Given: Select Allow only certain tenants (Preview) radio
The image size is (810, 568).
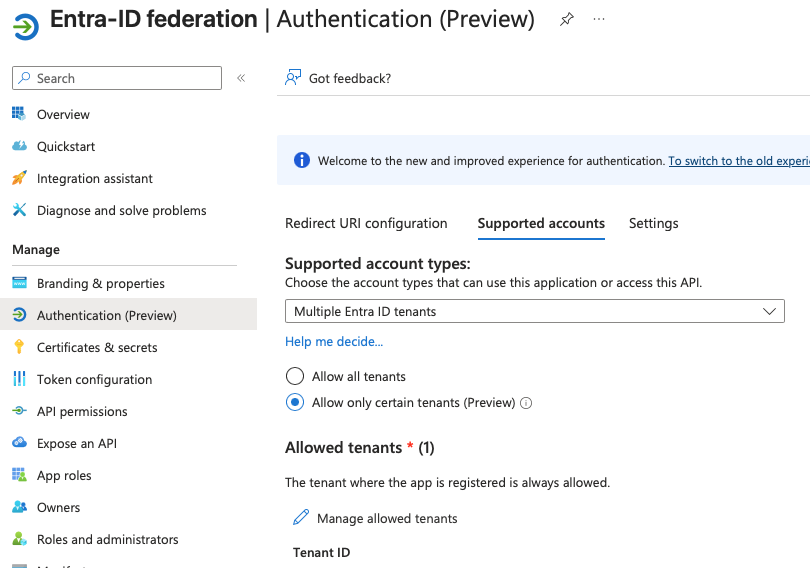Looking at the screenshot, I should coord(295,402).
